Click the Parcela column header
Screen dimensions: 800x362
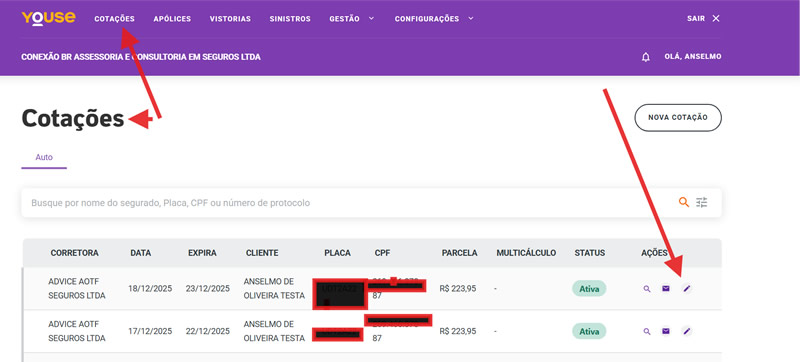[x=460, y=253]
